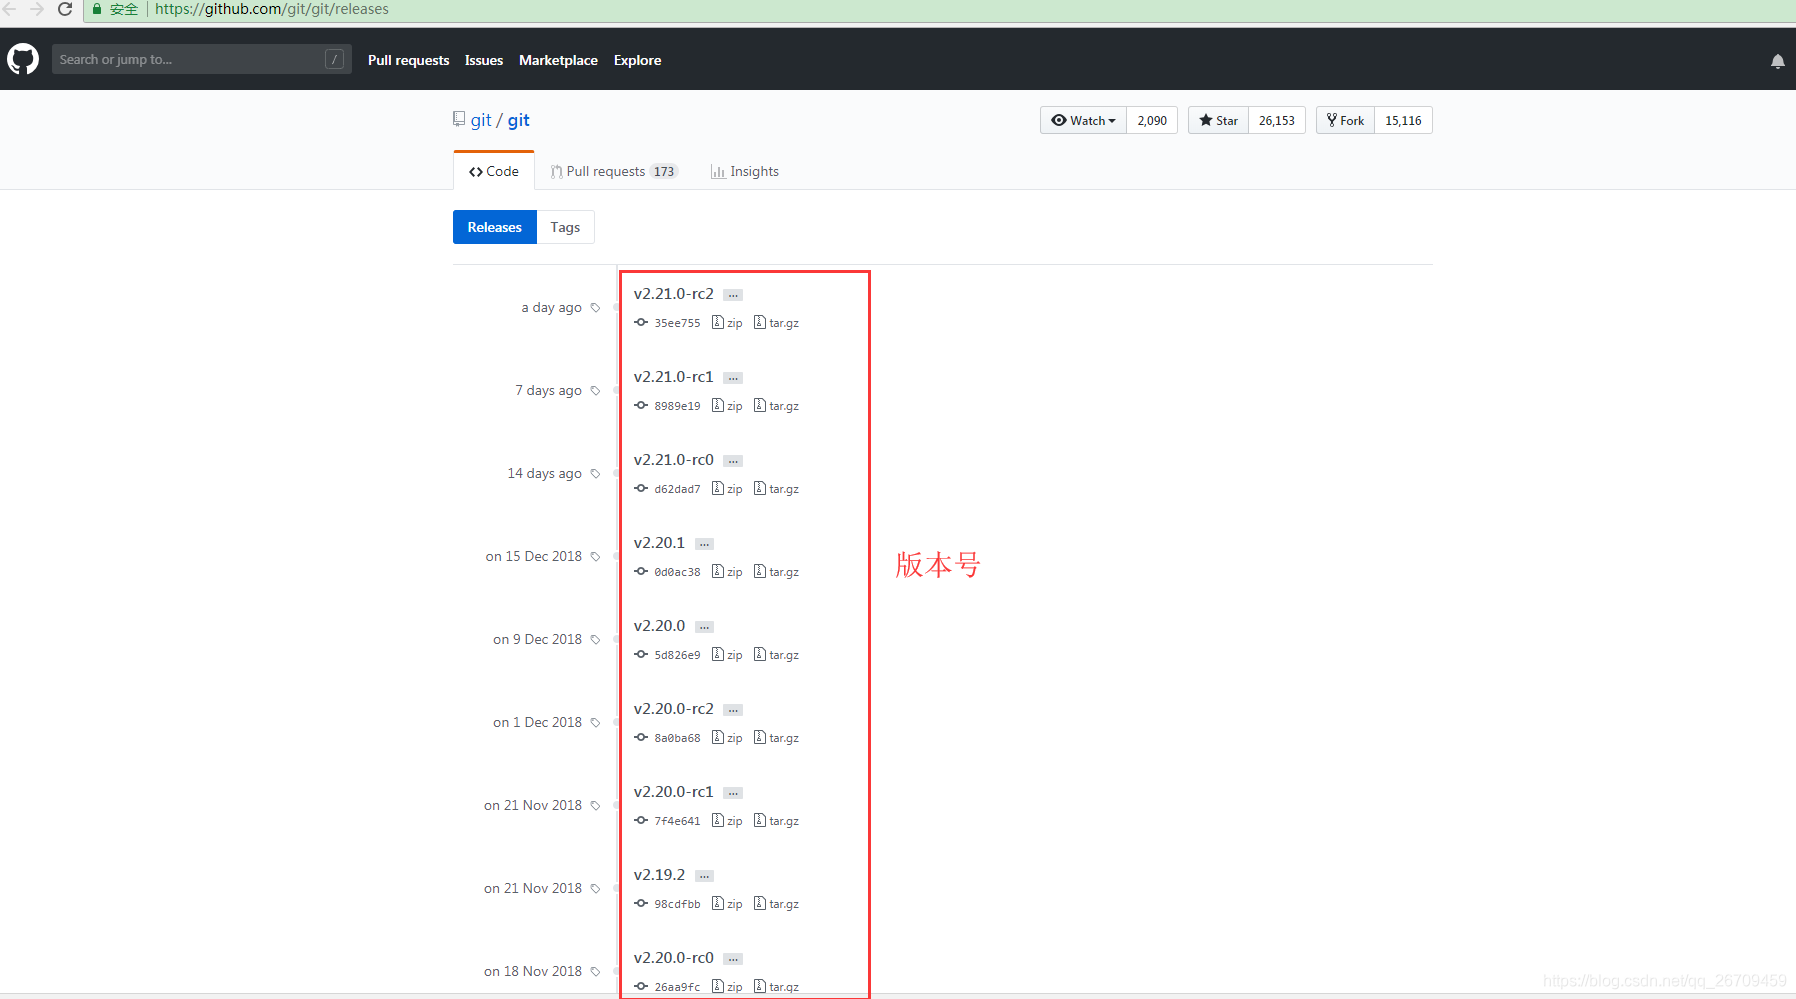Click the site security lock icon in address bar

[x=97, y=9]
